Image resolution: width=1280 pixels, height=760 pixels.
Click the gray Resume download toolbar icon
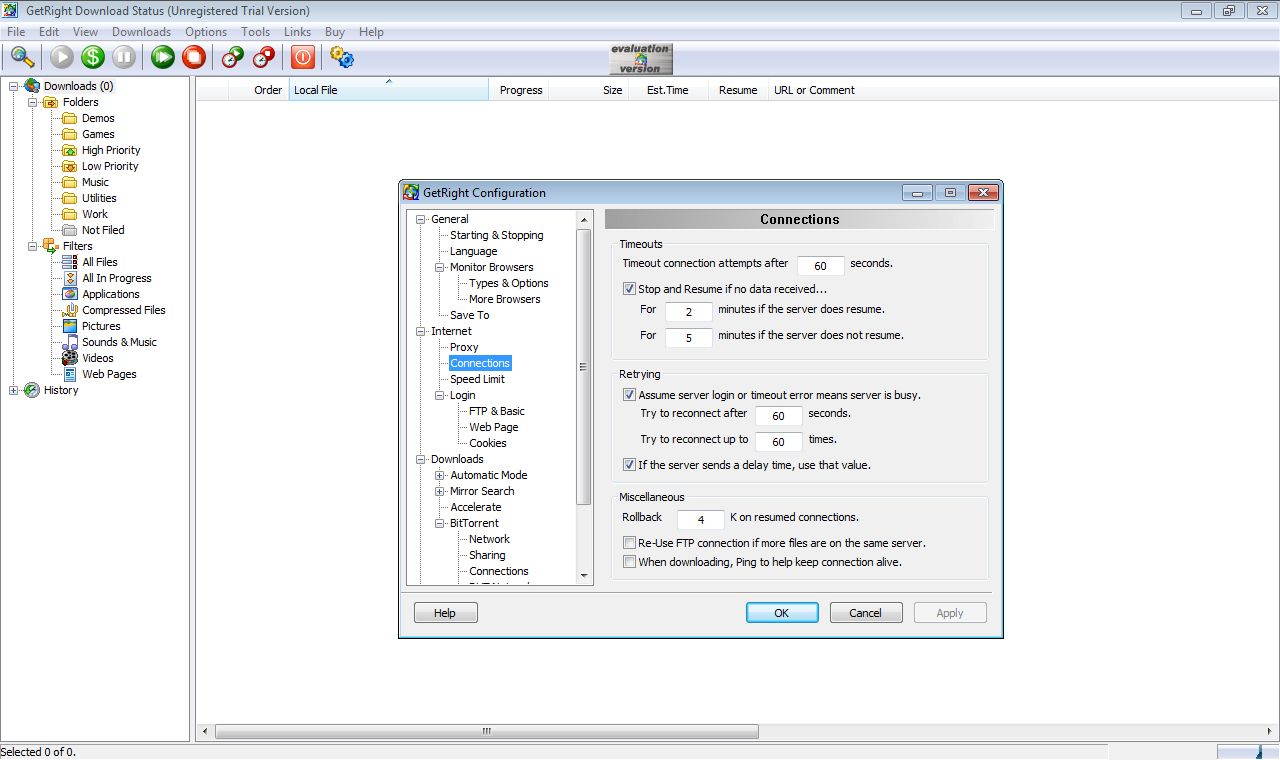click(x=62, y=57)
